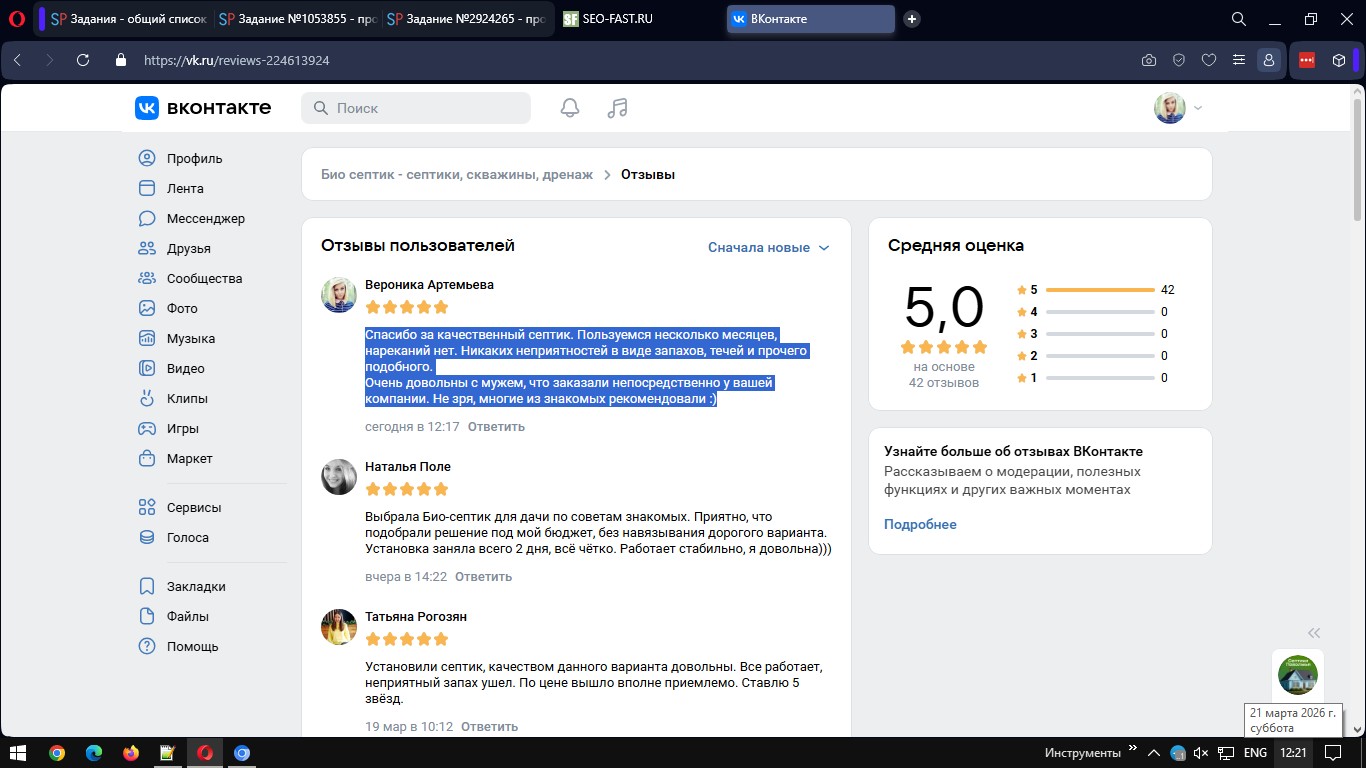1366x768 pixels.
Task: Open the browser profile icon
Action: point(1269,60)
